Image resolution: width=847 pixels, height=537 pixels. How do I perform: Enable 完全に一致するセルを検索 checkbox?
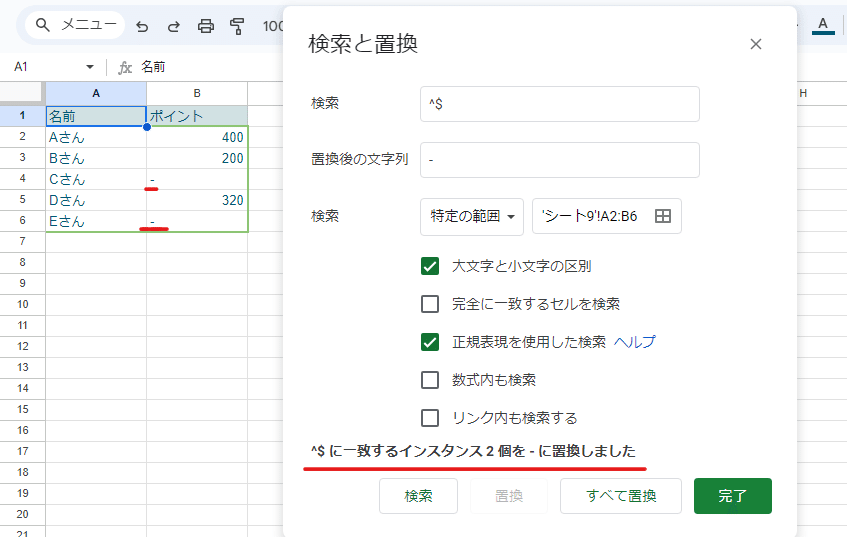pyautogui.click(x=430, y=304)
